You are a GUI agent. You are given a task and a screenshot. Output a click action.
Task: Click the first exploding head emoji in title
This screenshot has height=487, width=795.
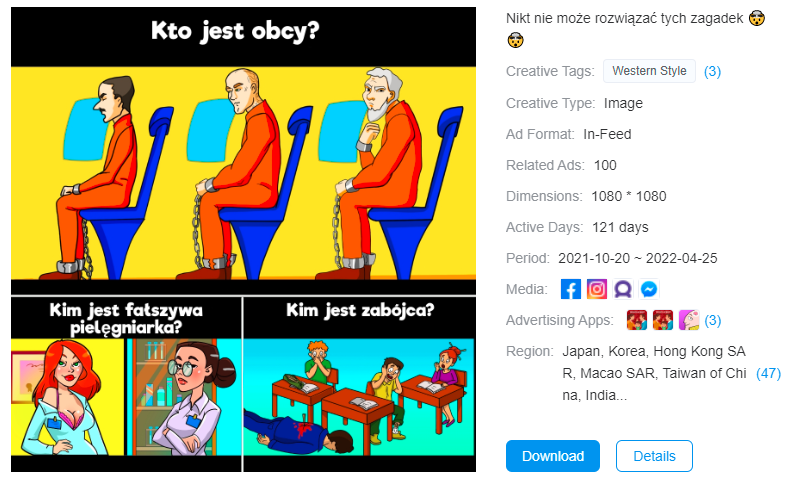click(x=757, y=19)
